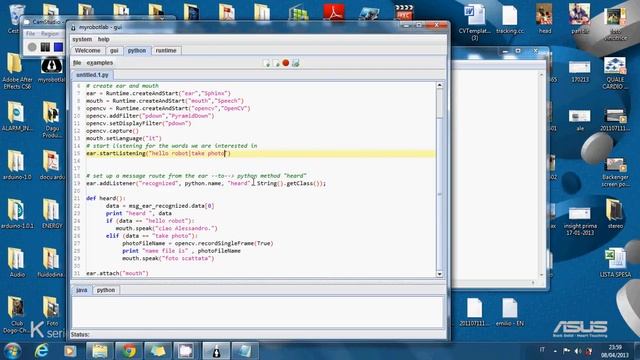Click the editor scrollbar up arrow
The width and height of the screenshot is (640, 360).
coord(440,86)
